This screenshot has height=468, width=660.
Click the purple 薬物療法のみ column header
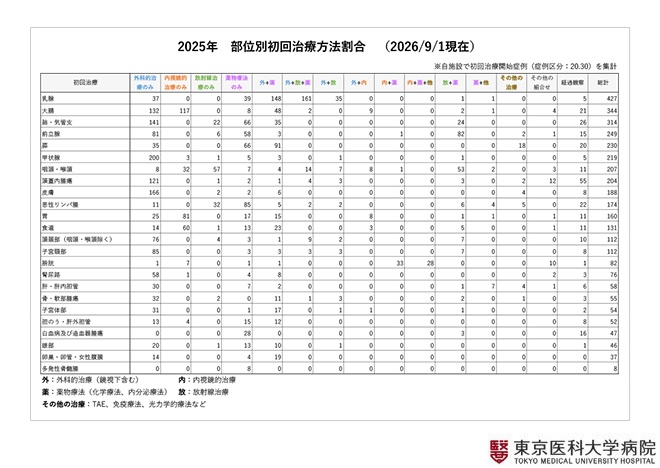pyautogui.click(x=237, y=82)
